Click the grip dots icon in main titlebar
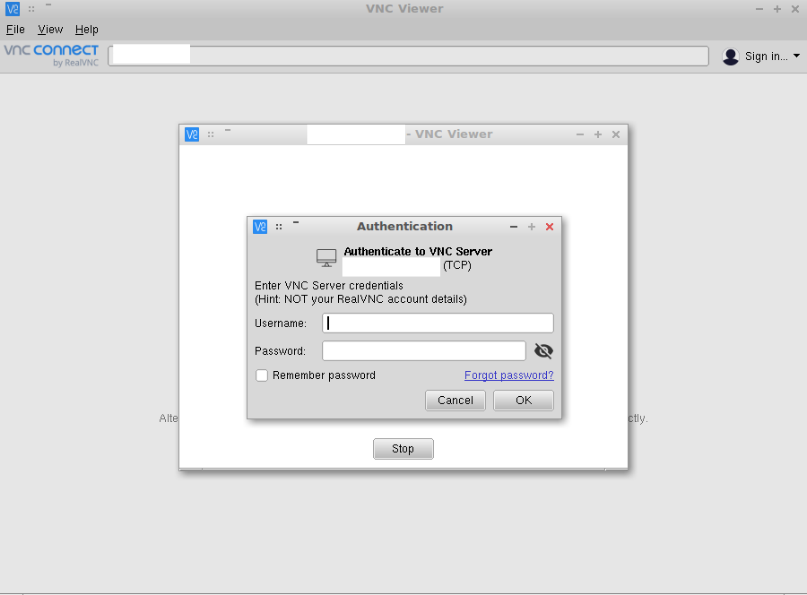The image size is (807, 595). (31, 9)
